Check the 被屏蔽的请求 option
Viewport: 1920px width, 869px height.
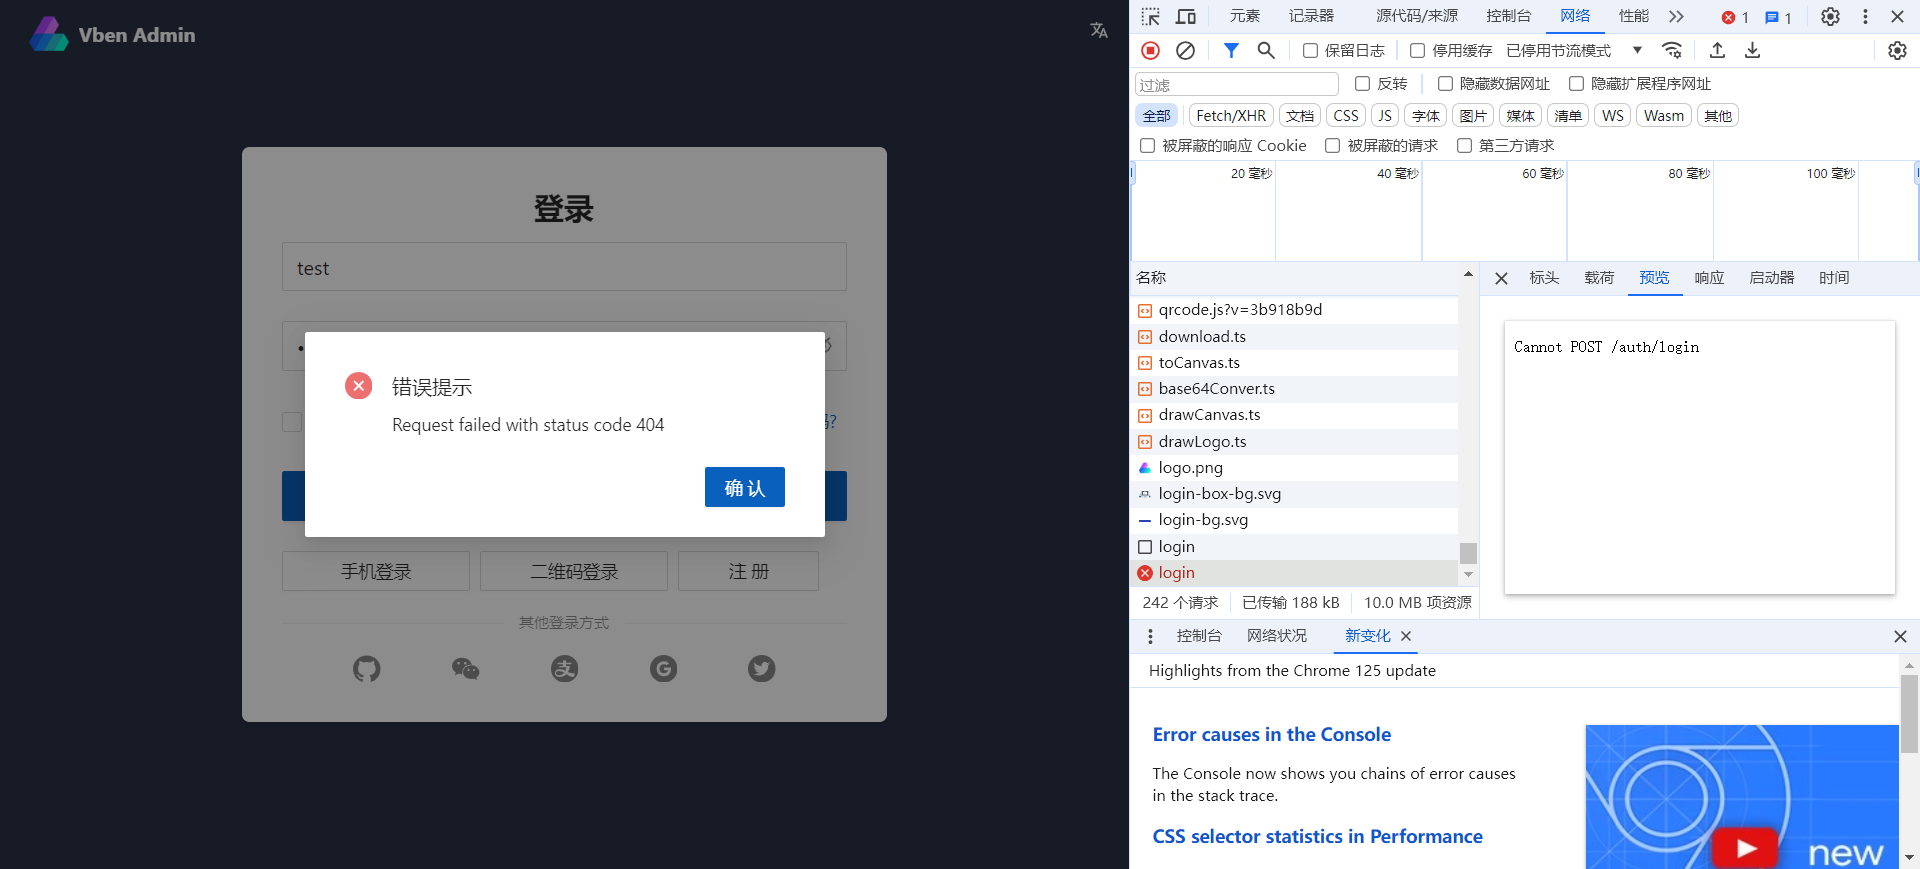click(x=1333, y=146)
